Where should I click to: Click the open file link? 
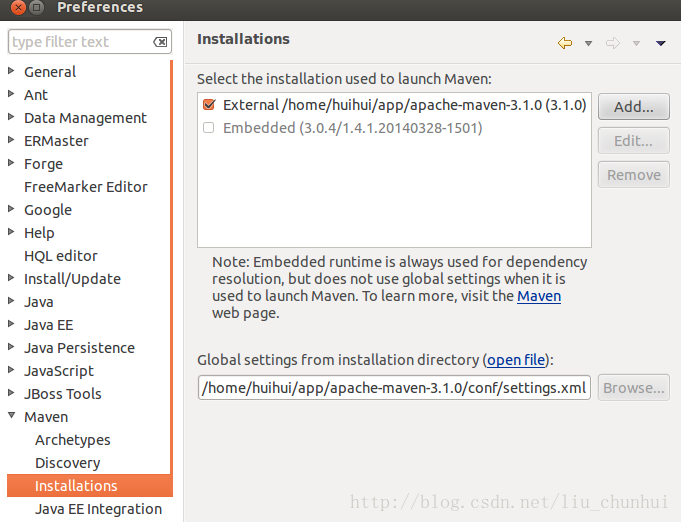tap(516, 360)
